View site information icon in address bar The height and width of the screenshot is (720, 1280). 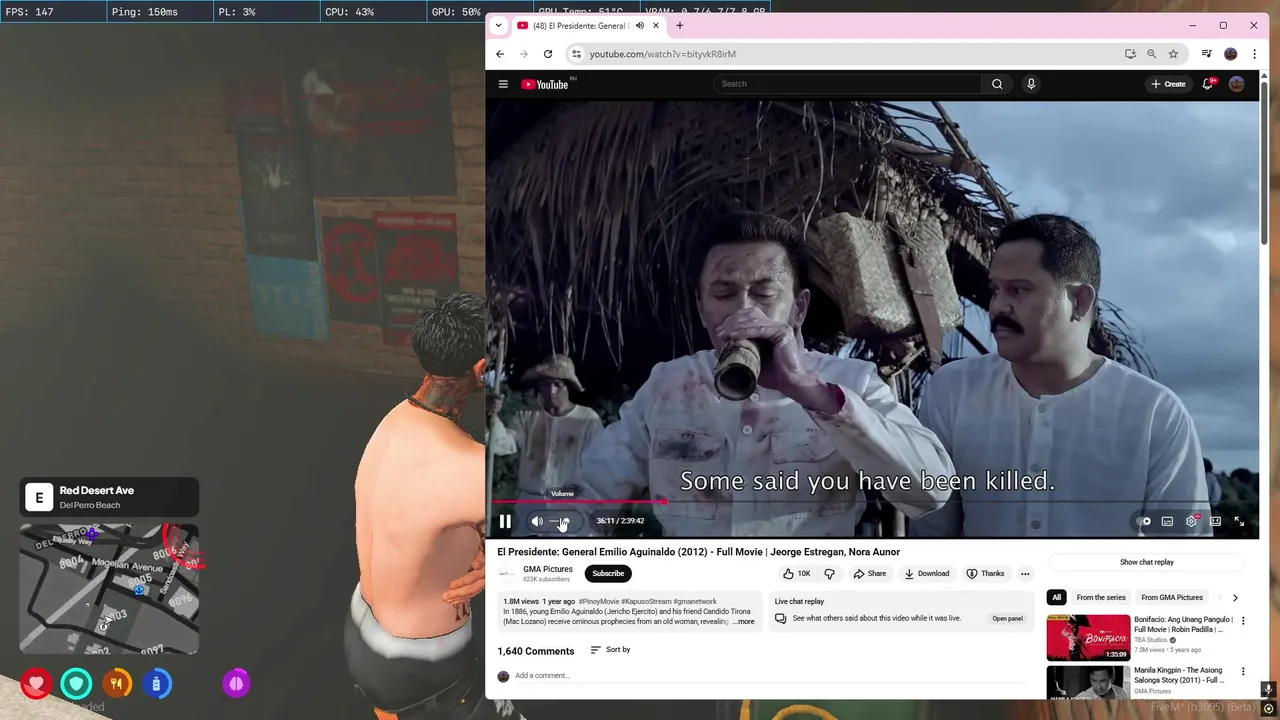pyautogui.click(x=575, y=54)
